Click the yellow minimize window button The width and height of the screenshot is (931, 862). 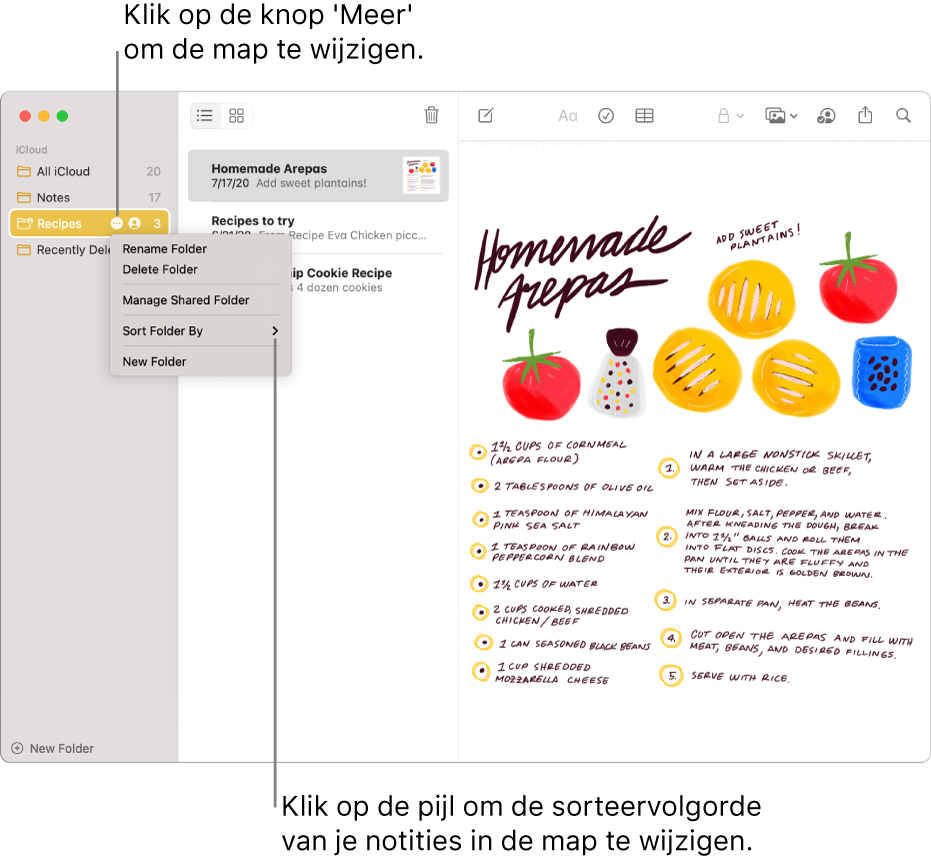point(44,116)
